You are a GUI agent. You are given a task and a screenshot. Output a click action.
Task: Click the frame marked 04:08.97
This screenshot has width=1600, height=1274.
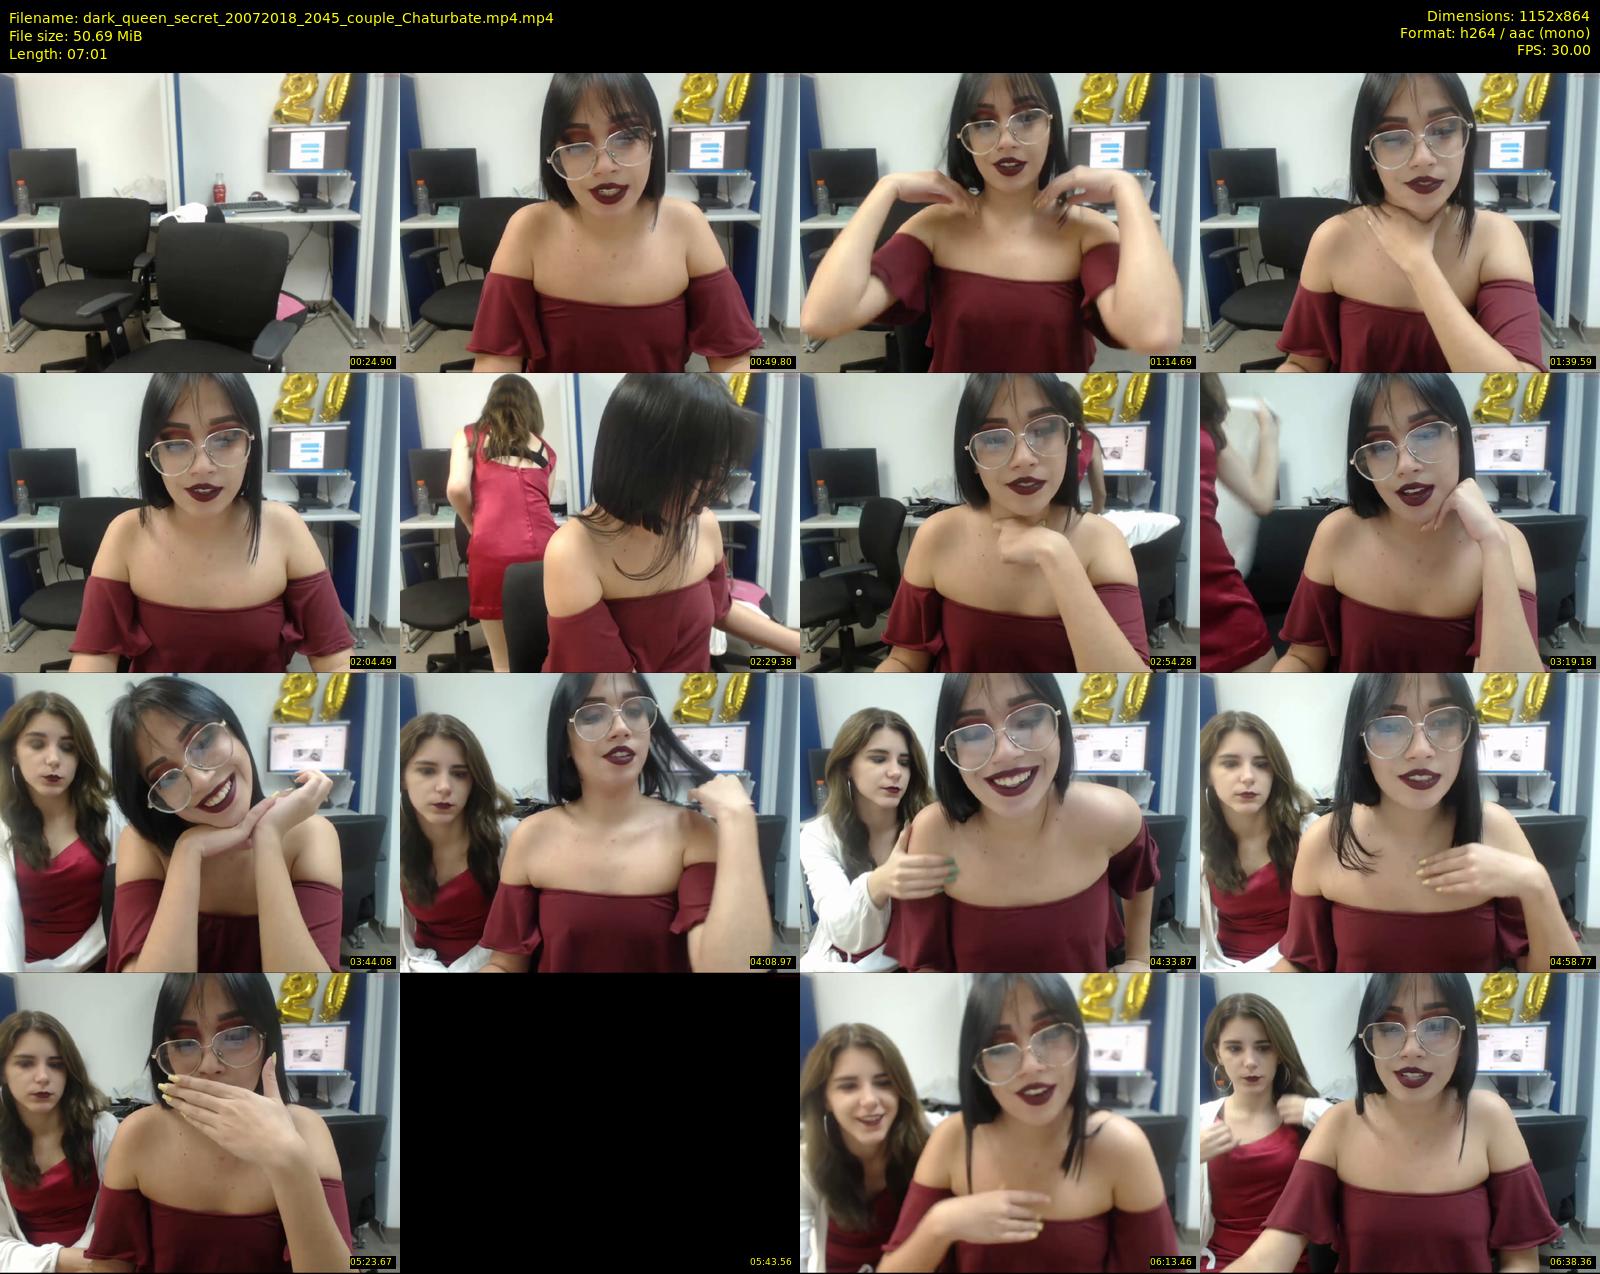point(600,822)
